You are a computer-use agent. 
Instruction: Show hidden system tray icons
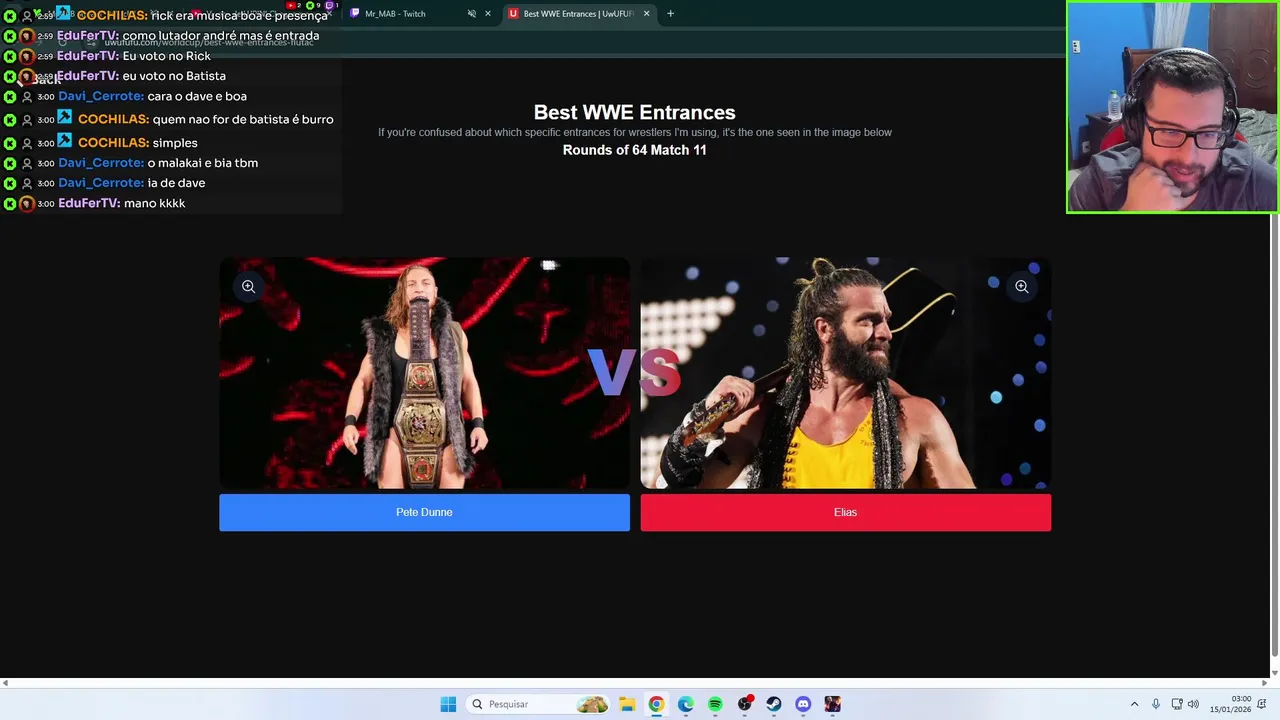(x=1134, y=704)
